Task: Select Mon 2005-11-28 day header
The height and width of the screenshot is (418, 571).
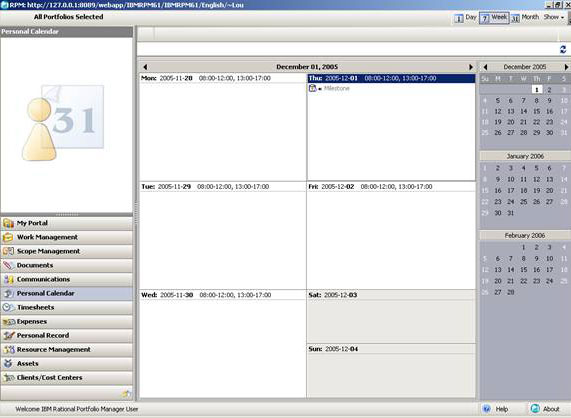Action: (x=223, y=78)
